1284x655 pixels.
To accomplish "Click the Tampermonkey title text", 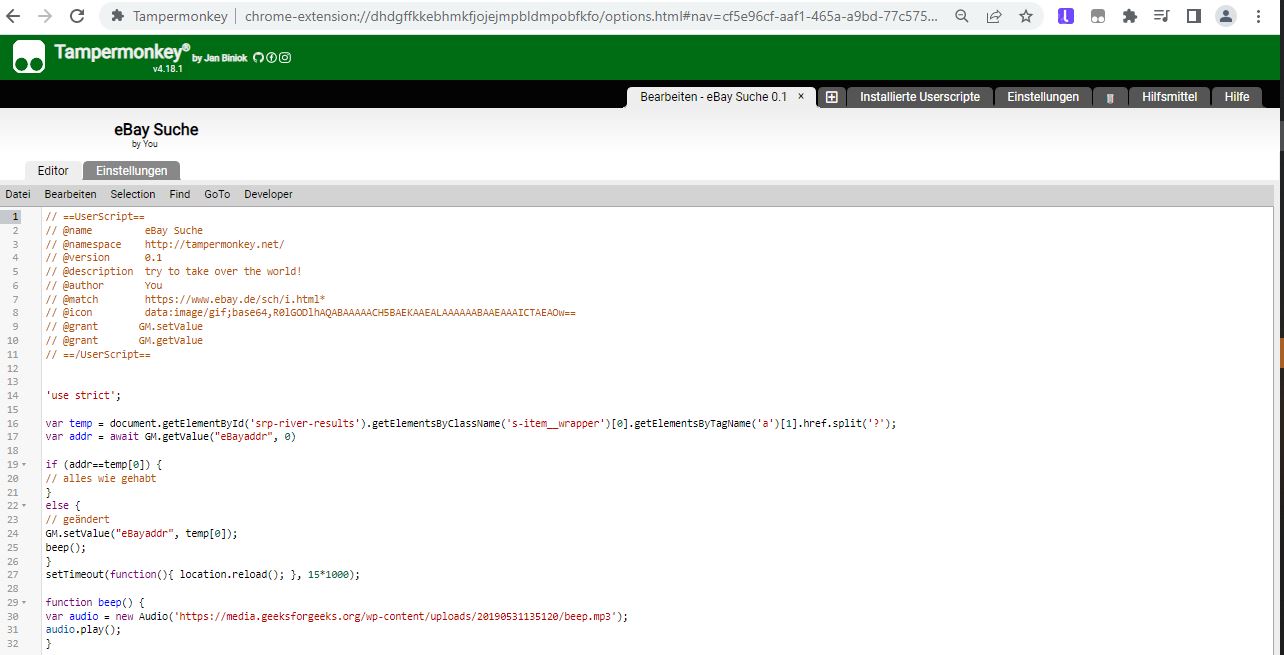I will (x=122, y=52).
